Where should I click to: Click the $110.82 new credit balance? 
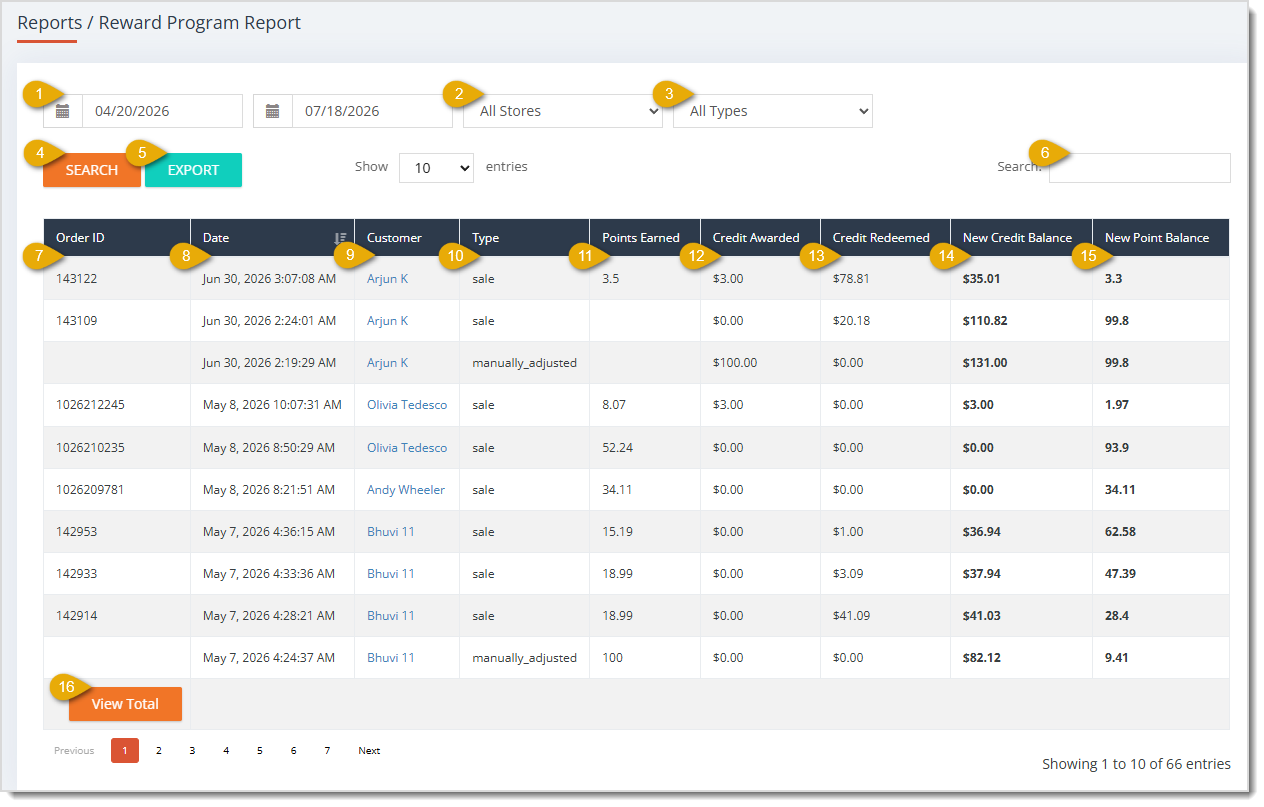point(985,321)
